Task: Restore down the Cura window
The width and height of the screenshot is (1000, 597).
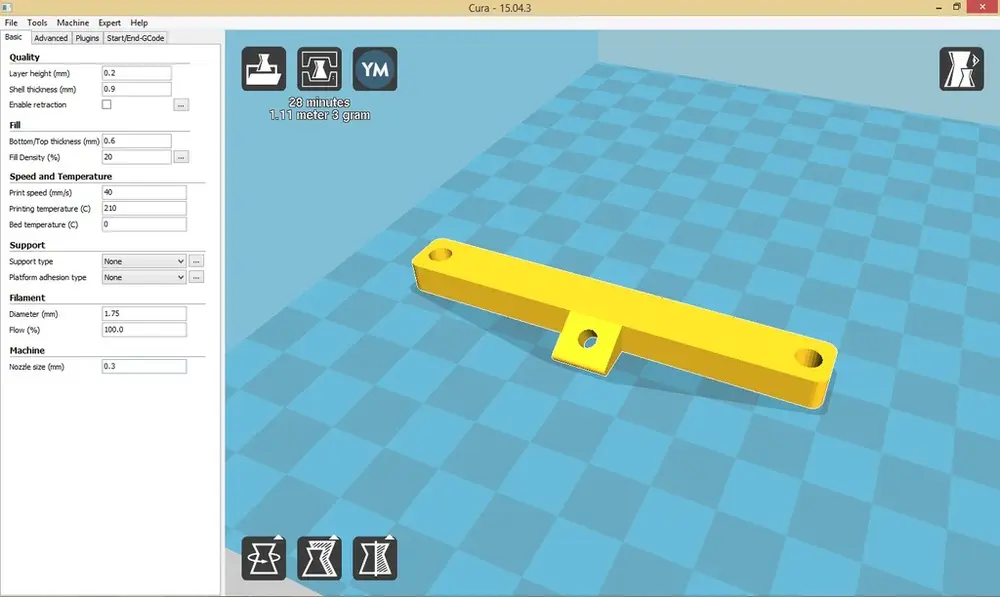Action: 956,7
